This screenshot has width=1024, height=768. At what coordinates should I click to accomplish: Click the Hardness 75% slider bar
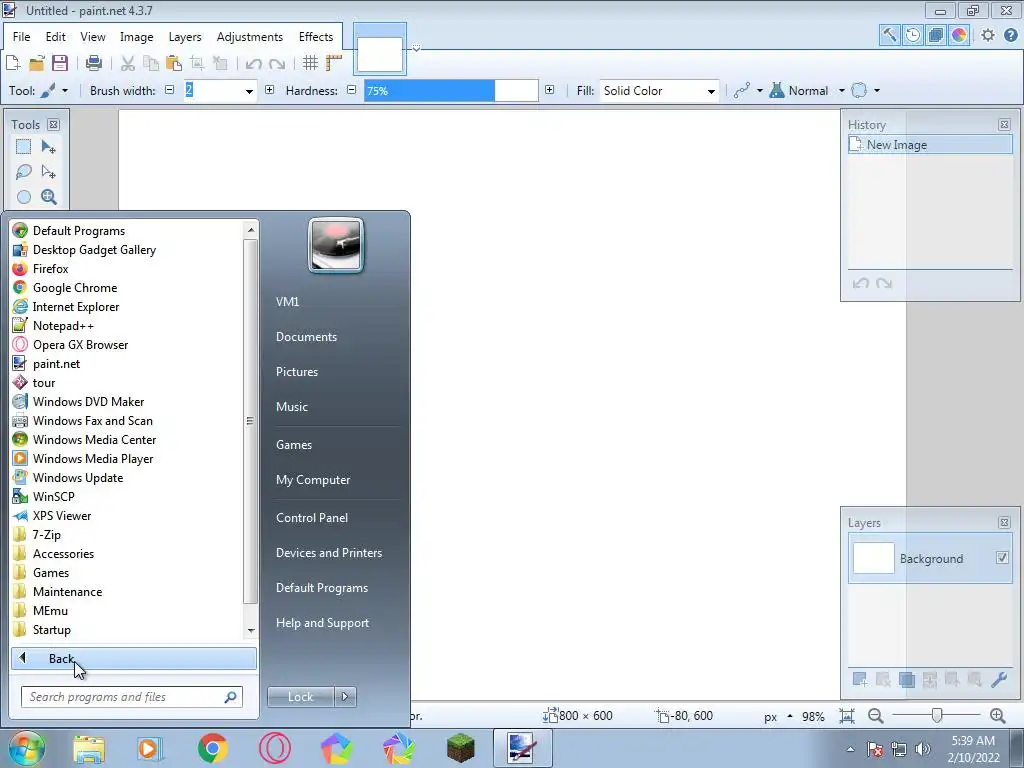(x=451, y=91)
